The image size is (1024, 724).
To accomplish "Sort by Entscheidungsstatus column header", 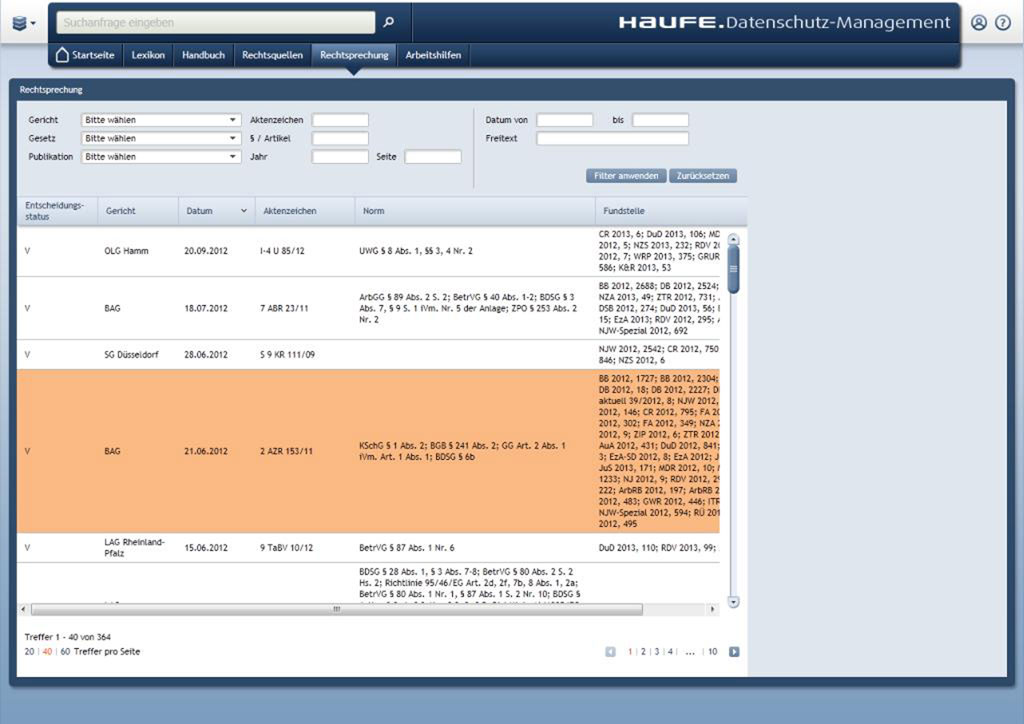I will (57, 211).
